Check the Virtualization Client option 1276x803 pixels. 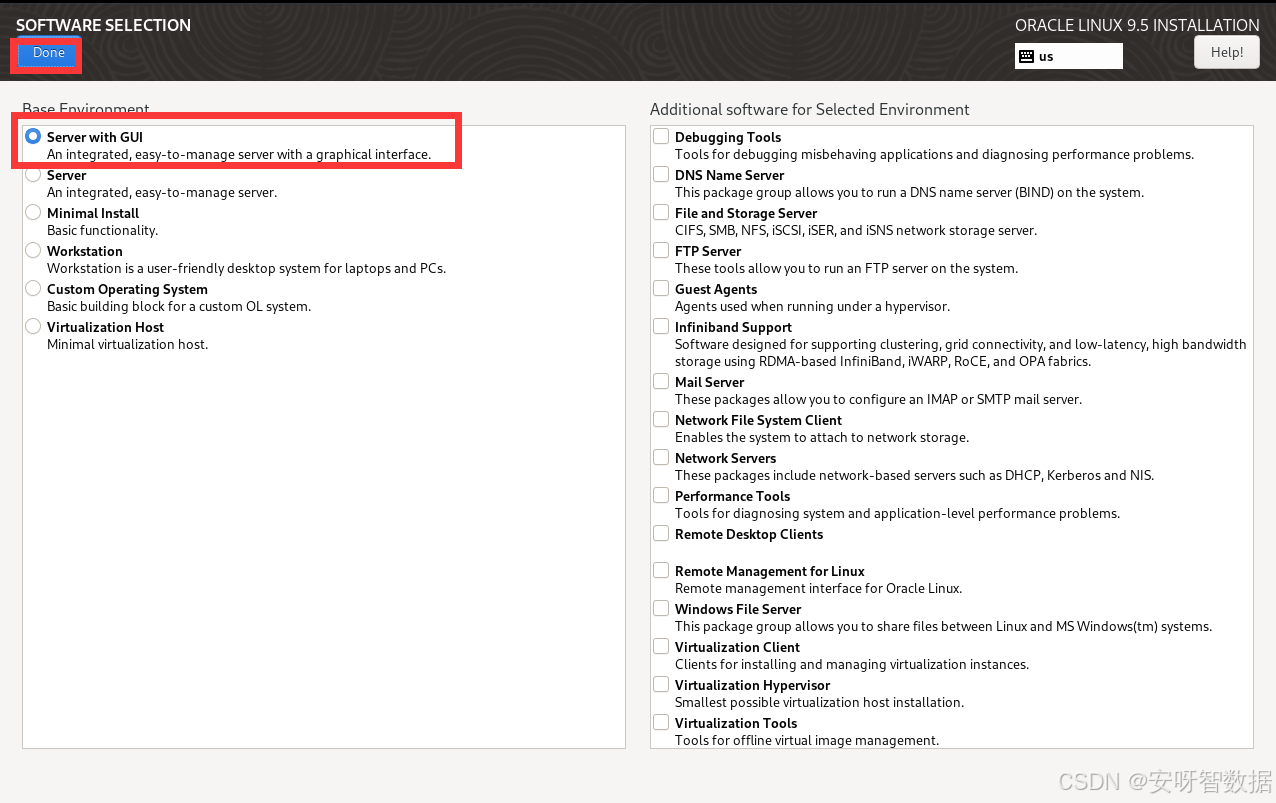pos(661,646)
